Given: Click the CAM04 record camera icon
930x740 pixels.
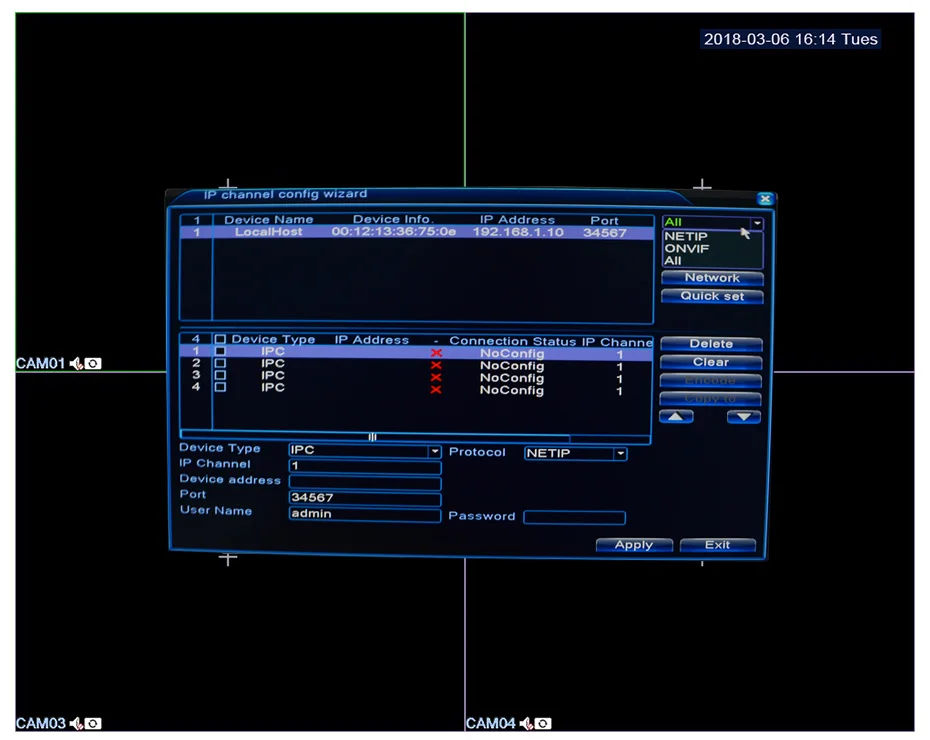Looking at the screenshot, I should click(543, 723).
